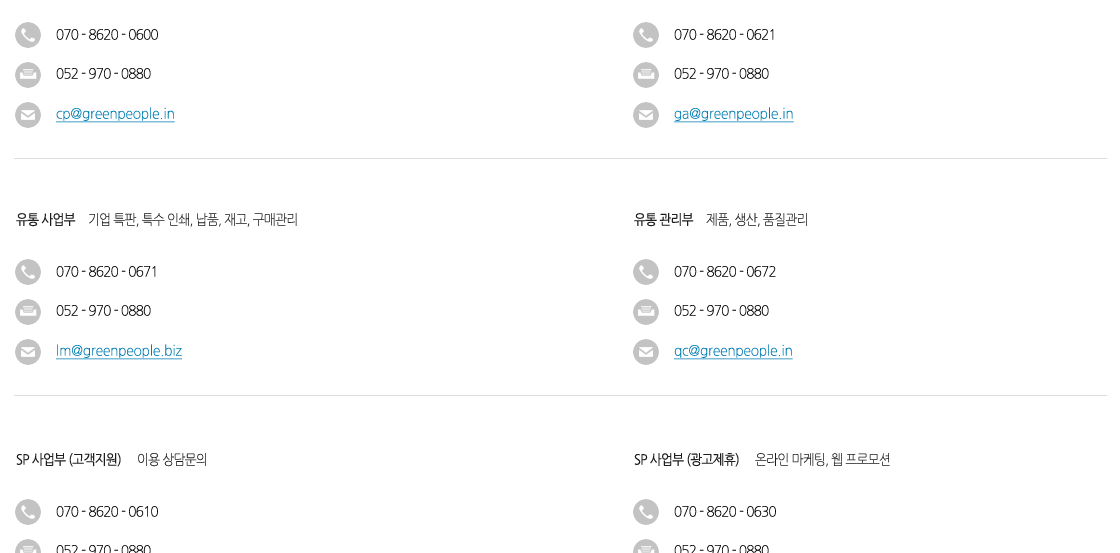This screenshot has width=1120, height=553.
Task: Click the SP 사업부 (고객지원) heading
Action: tap(69, 459)
